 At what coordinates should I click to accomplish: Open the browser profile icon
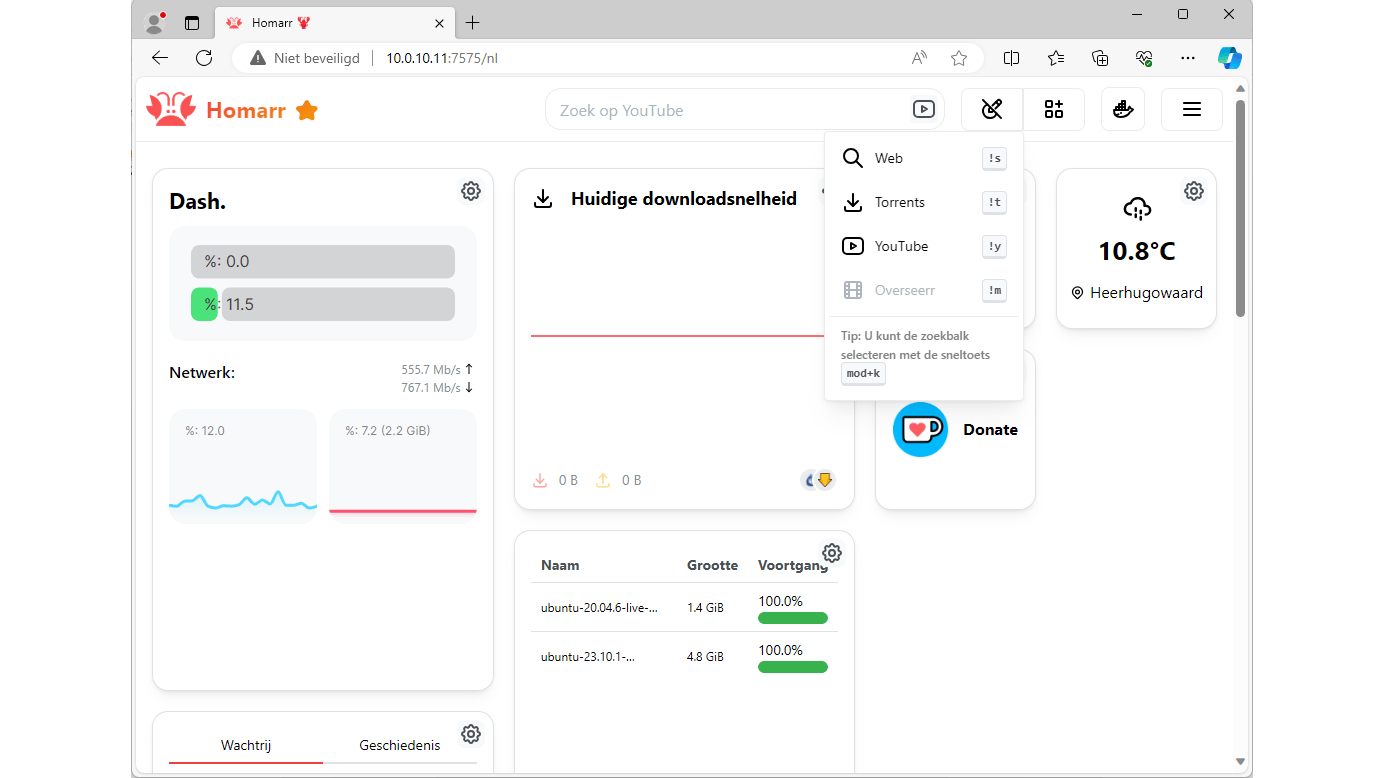(154, 22)
